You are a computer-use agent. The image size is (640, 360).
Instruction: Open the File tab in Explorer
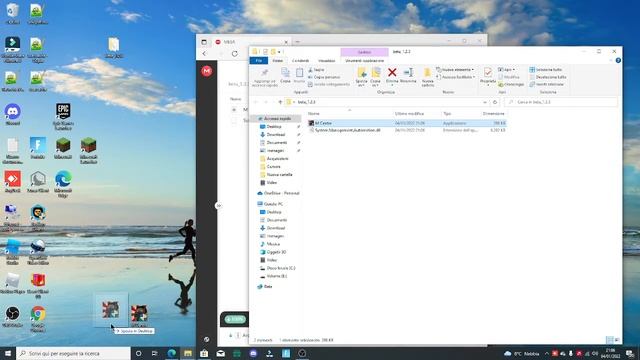click(258, 60)
